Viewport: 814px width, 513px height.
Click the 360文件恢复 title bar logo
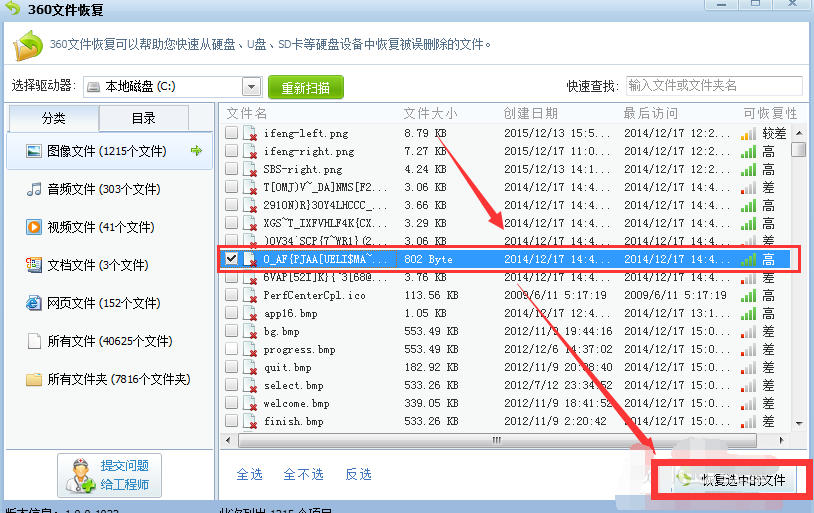click(x=12, y=8)
